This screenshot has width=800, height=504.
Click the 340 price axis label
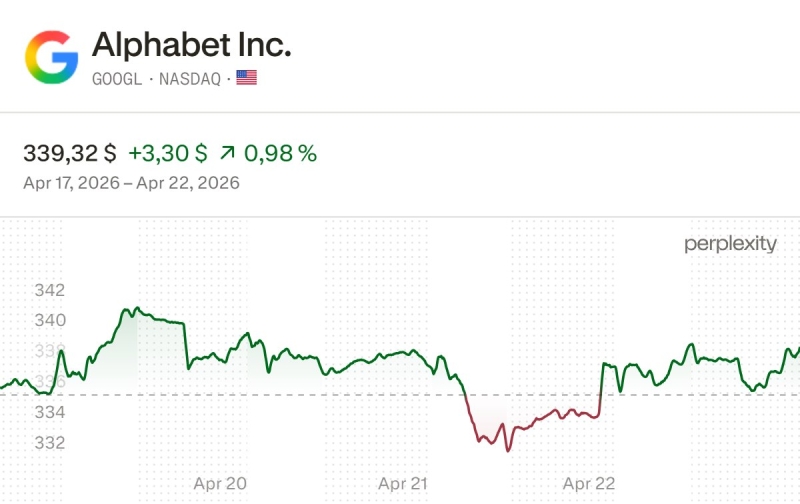click(49, 321)
